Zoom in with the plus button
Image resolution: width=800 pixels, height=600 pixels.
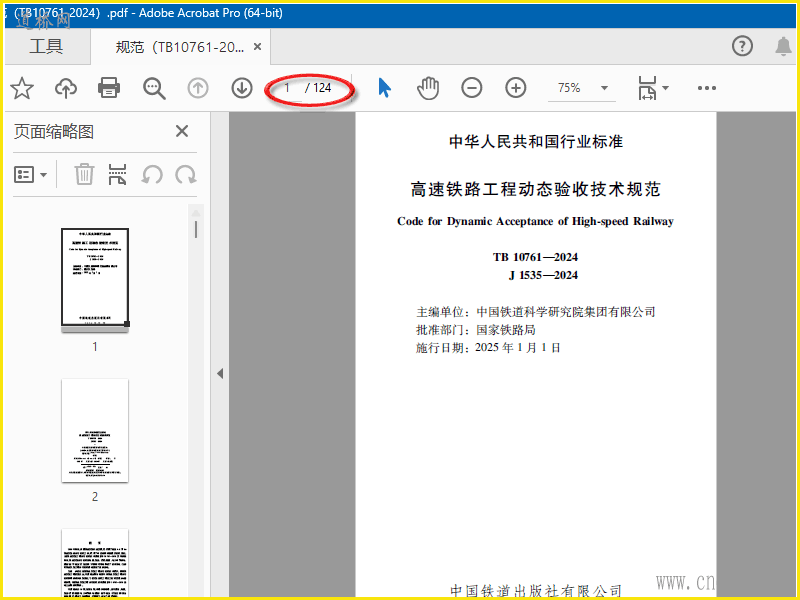point(516,88)
